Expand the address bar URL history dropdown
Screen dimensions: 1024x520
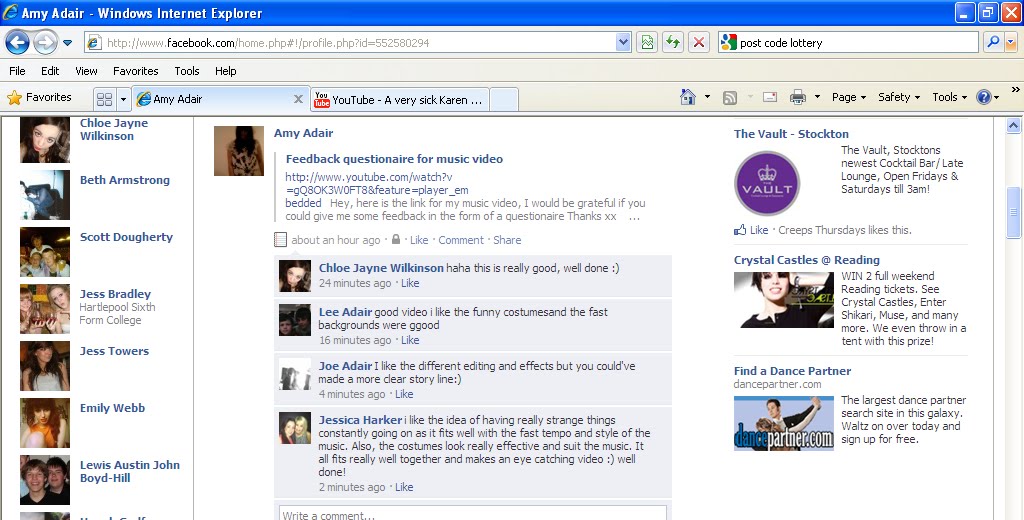[x=623, y=43]
